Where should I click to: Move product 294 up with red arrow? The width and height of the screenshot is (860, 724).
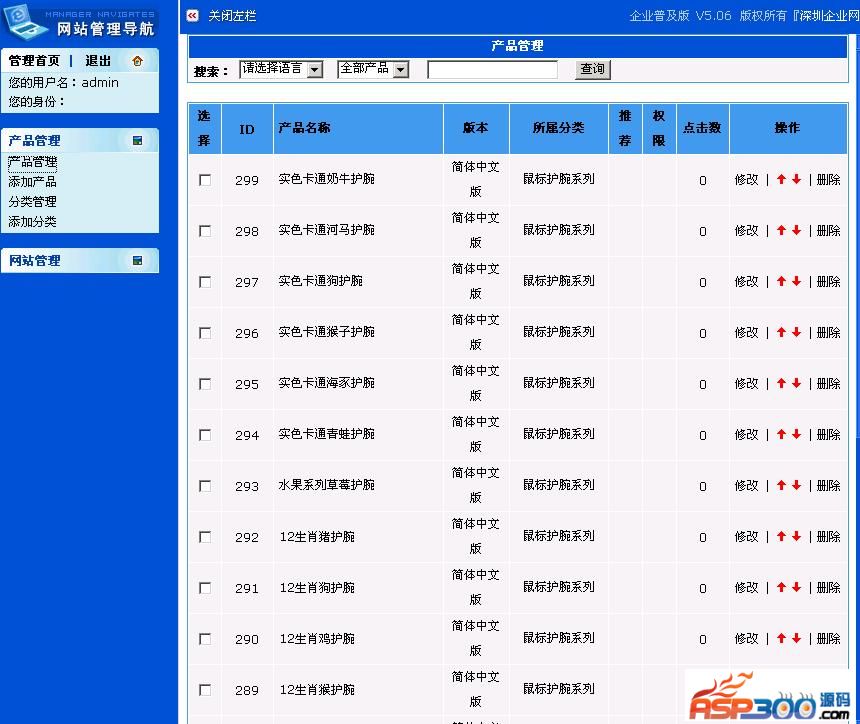pos(782,434)
